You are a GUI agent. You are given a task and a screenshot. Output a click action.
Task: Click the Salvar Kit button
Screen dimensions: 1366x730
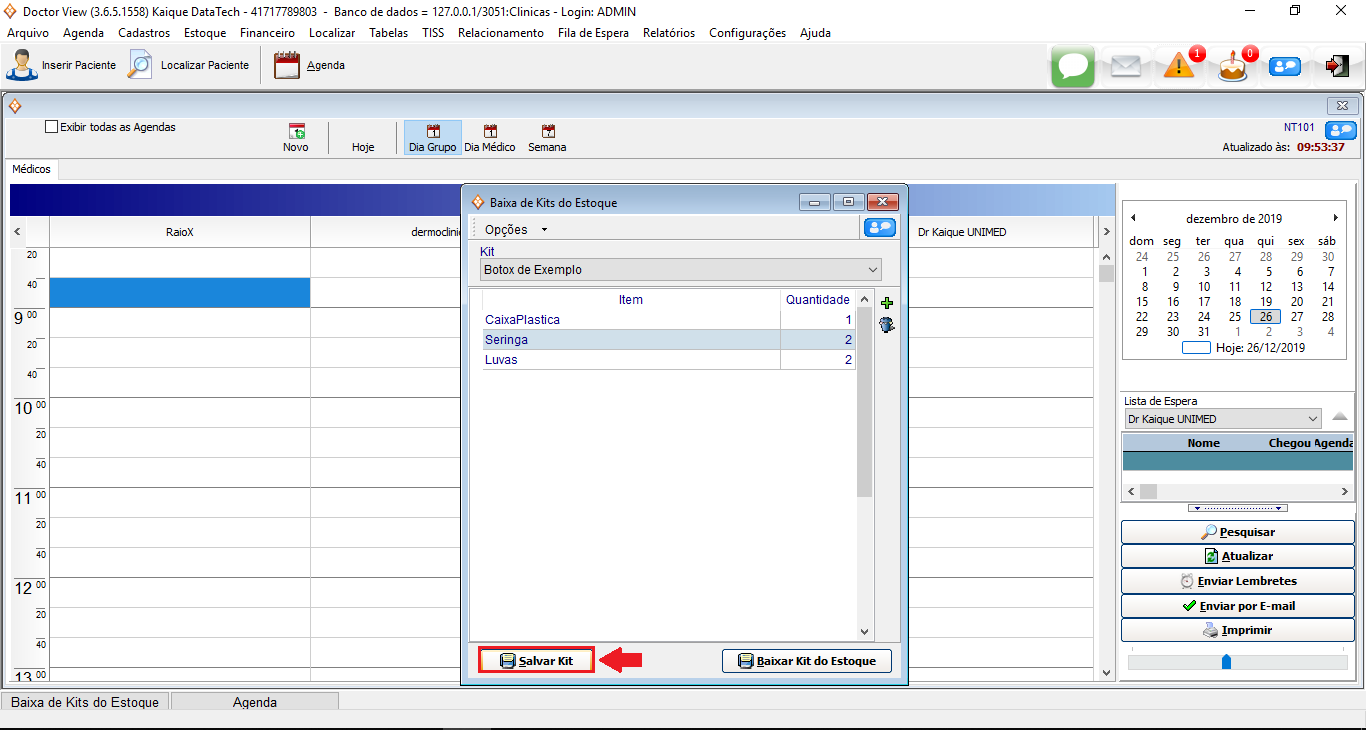[537, 661]
